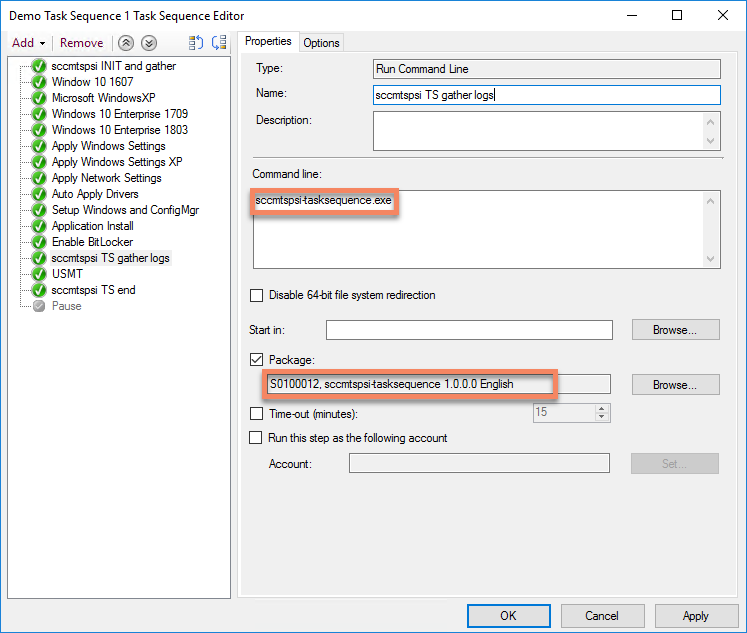Image resolution: width=747 pixels, height=633 pixels.
Task: Select the Properties tab
Action: click(268, 41)
